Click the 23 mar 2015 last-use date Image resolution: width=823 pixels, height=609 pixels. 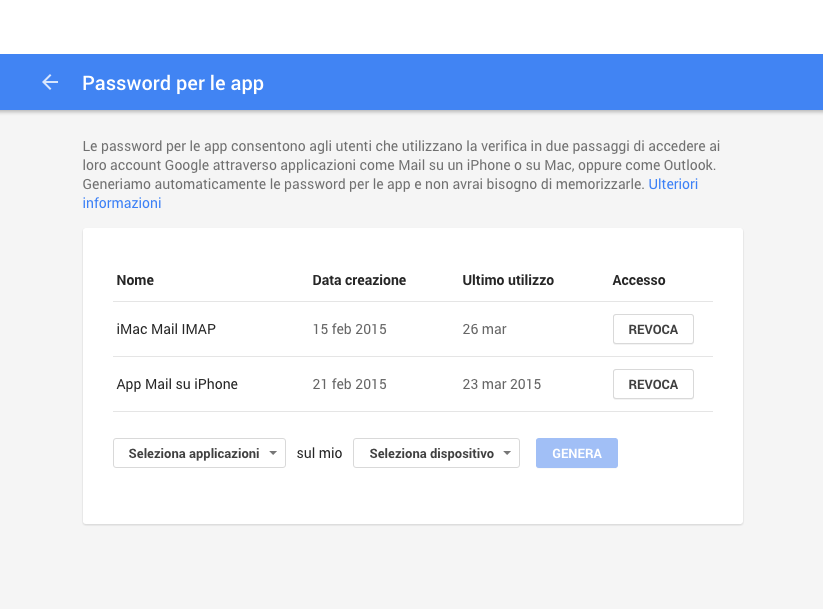click(501, 384)
